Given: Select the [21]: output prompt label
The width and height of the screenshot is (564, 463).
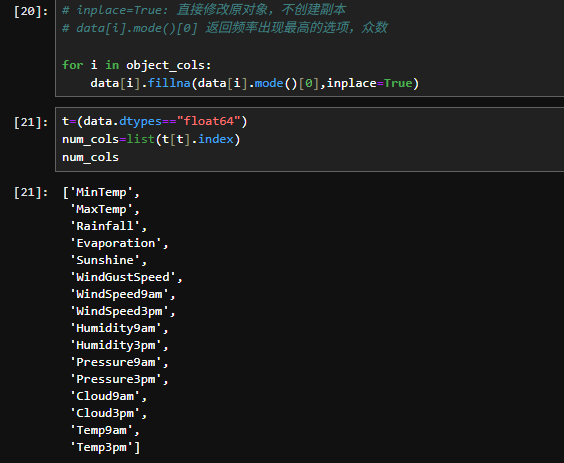Looking at the screenshot, I should (31, 192).
